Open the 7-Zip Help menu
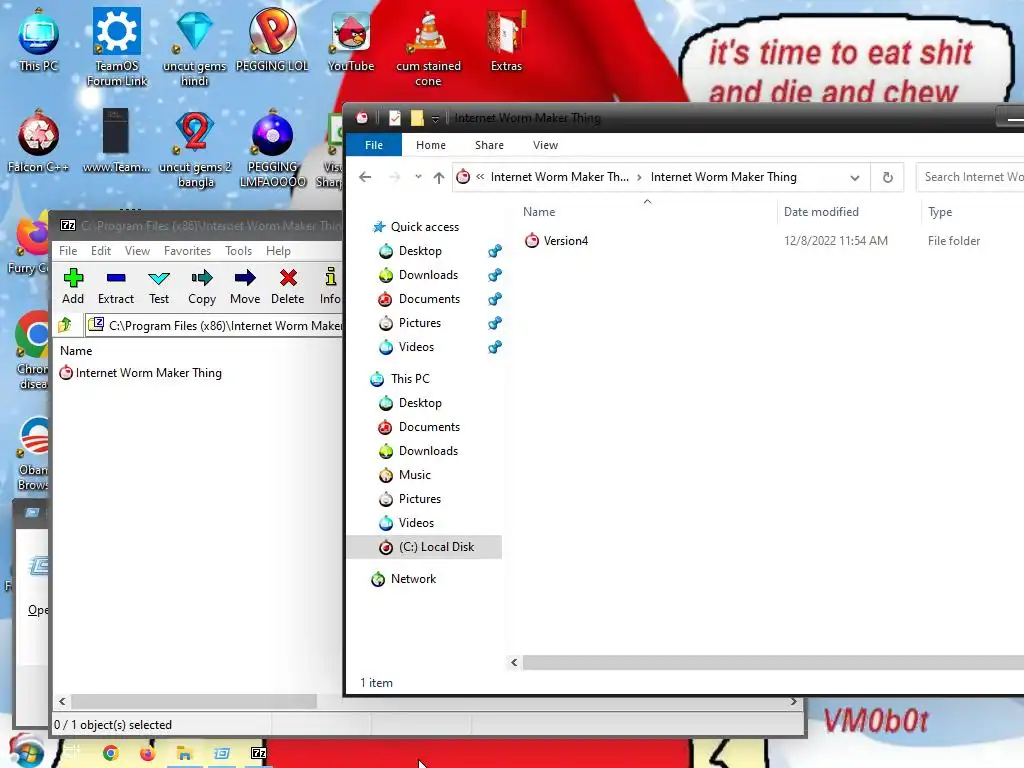Viewport: 1024px width, 768px height. click(x=278, y=251)
